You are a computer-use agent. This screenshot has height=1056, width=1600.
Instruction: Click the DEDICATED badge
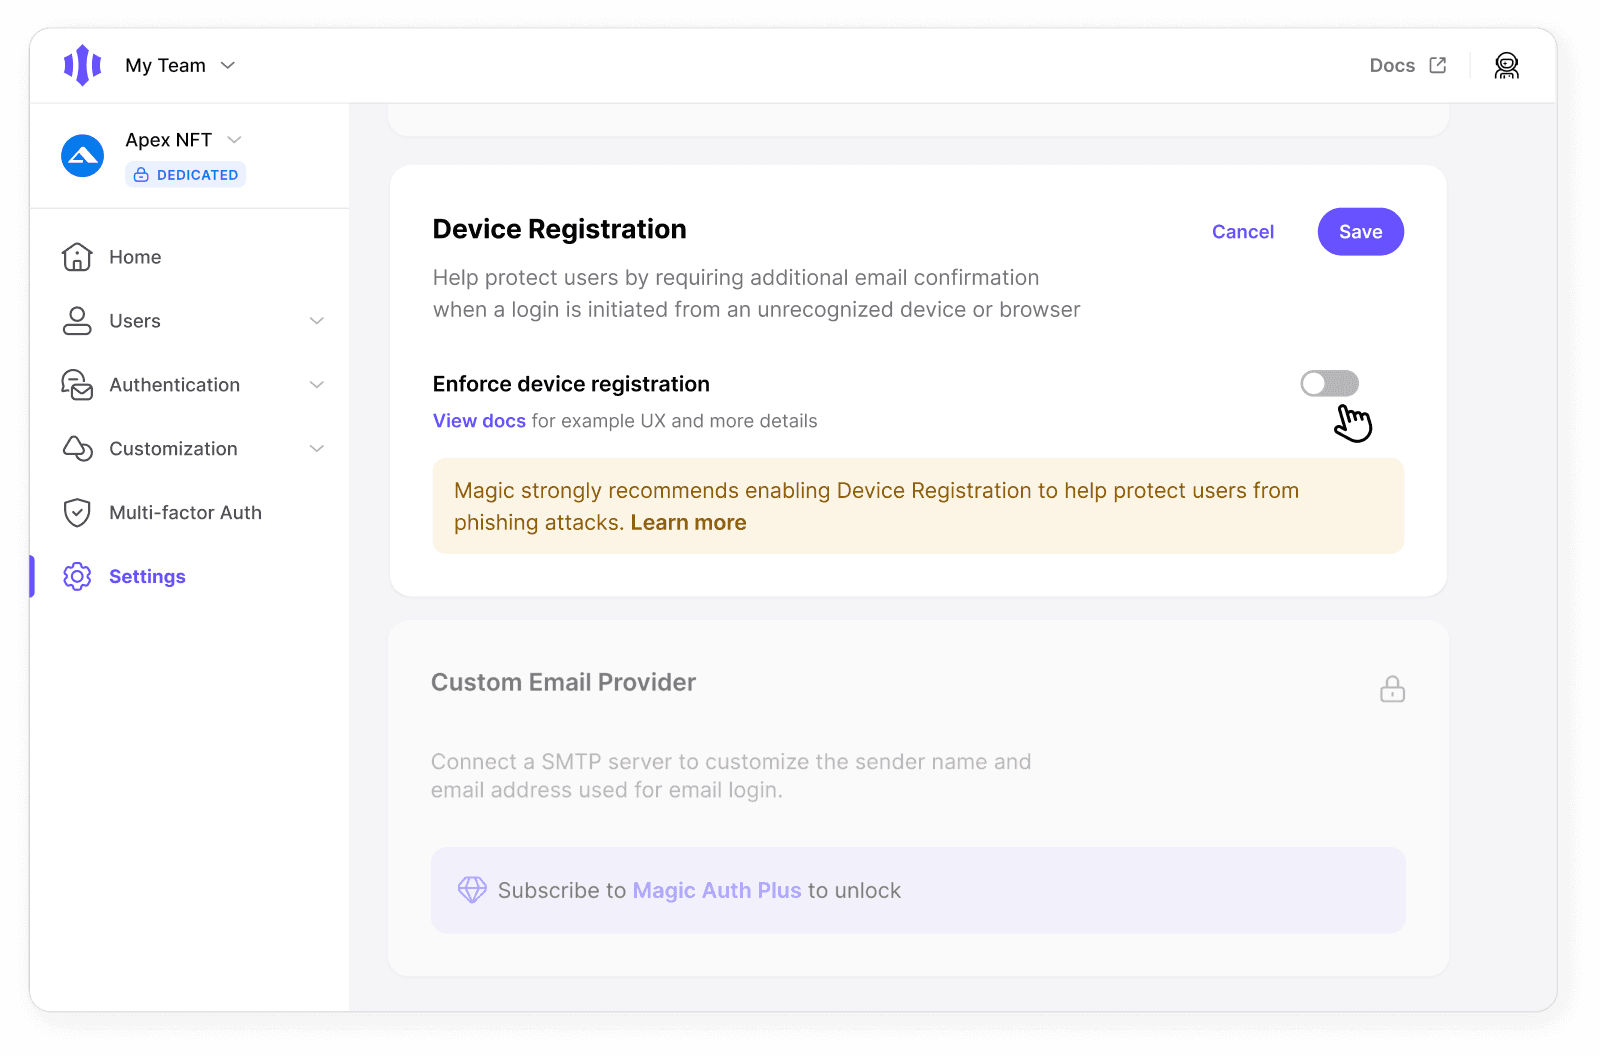[186, 175]
